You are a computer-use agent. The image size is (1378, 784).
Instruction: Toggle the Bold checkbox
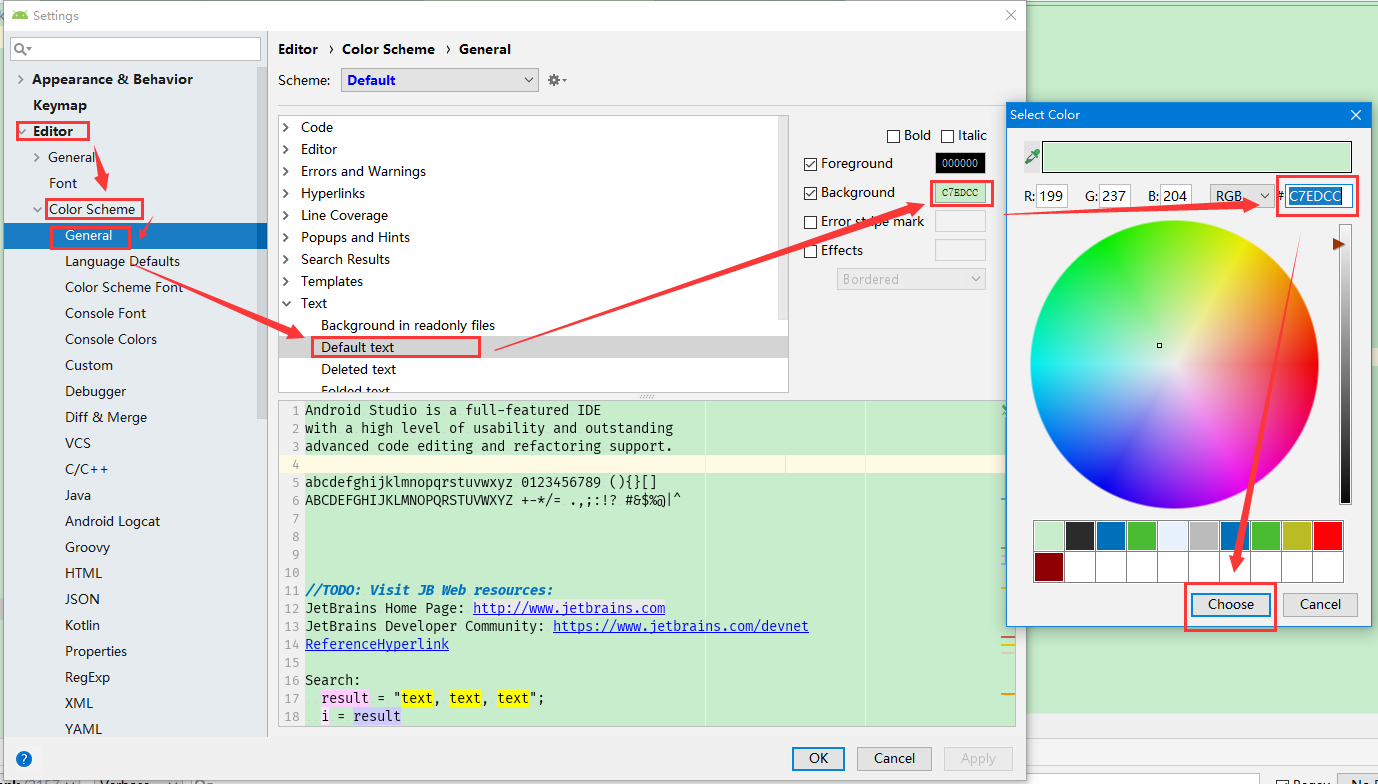(x=894, y=136)
